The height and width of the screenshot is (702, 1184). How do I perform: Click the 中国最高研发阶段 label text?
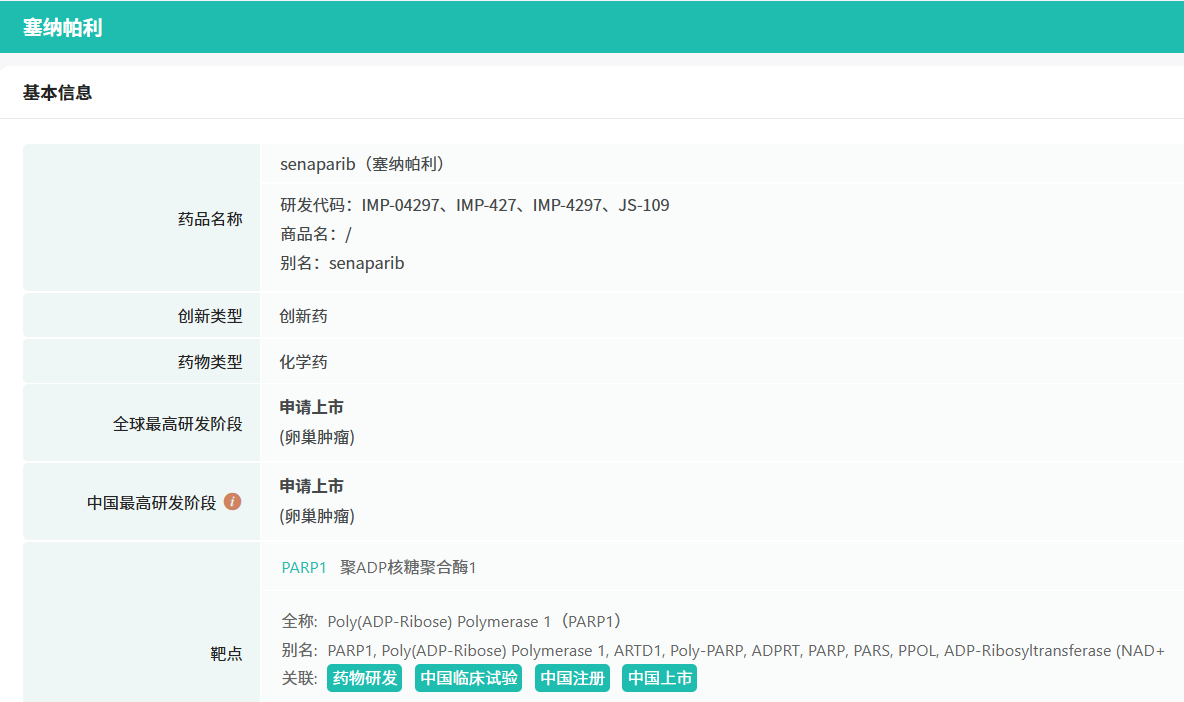151,503
